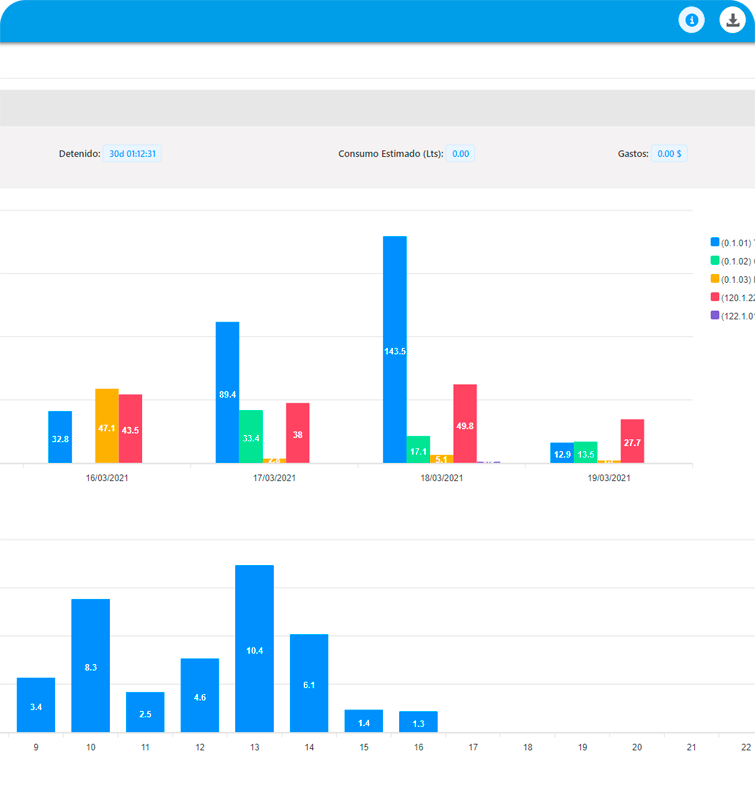The width and height of the screenshot is (755, 788).
Task: Click the 1.3 bar at hour 16
Action: coord(418,721)
